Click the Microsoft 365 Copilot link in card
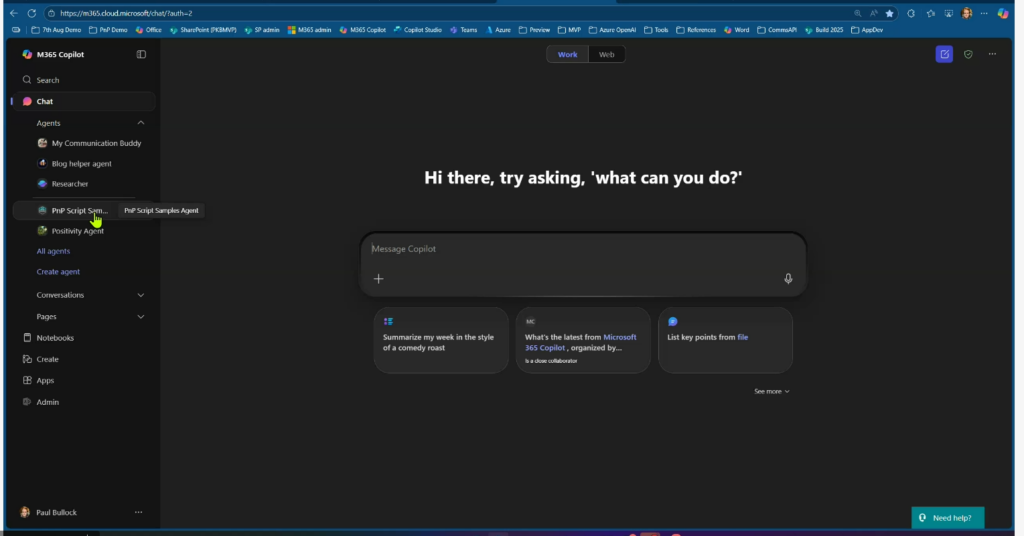The height and width of the screenshot is (536, 1024). 581,342
